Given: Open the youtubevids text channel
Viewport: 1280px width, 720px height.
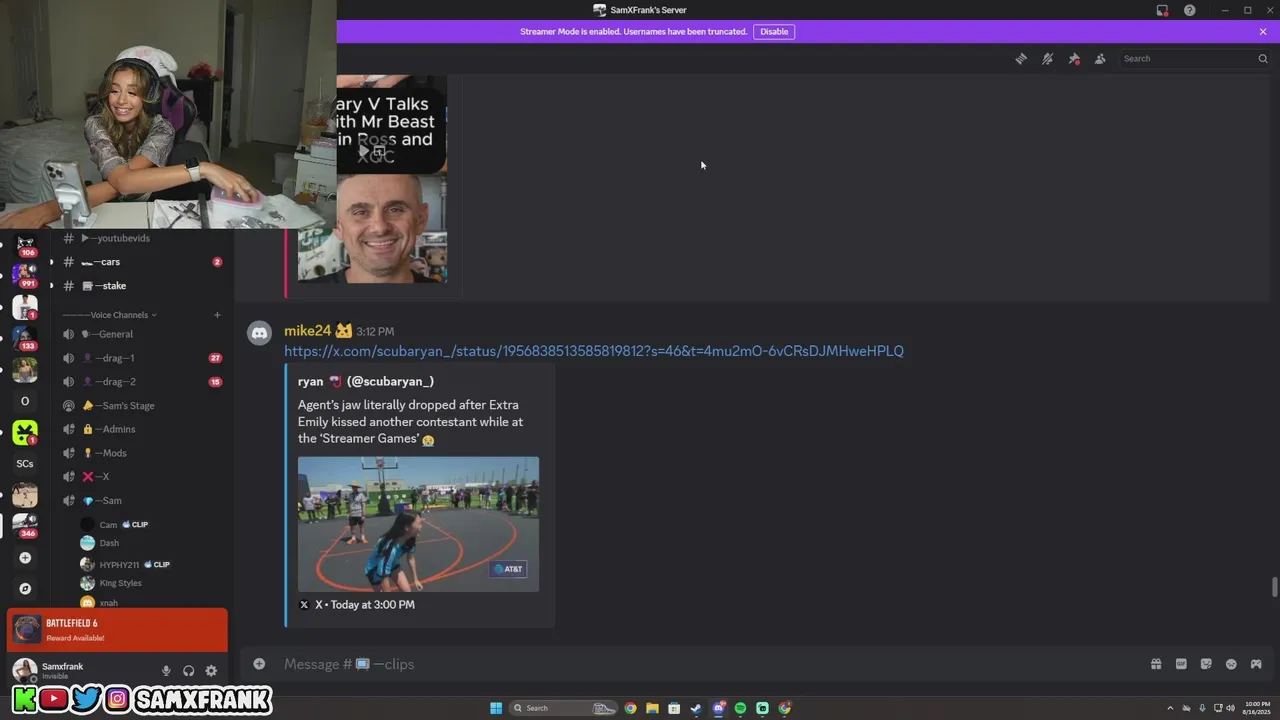Looking at the screenshot, I should tap(142, 238).
